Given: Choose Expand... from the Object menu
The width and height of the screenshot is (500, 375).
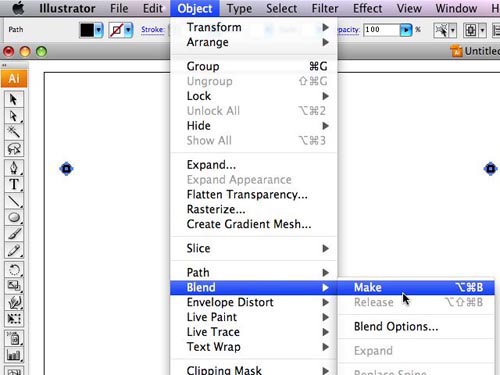Looking at the screenshot, I should pyautogui.click(x=254, y=165).
